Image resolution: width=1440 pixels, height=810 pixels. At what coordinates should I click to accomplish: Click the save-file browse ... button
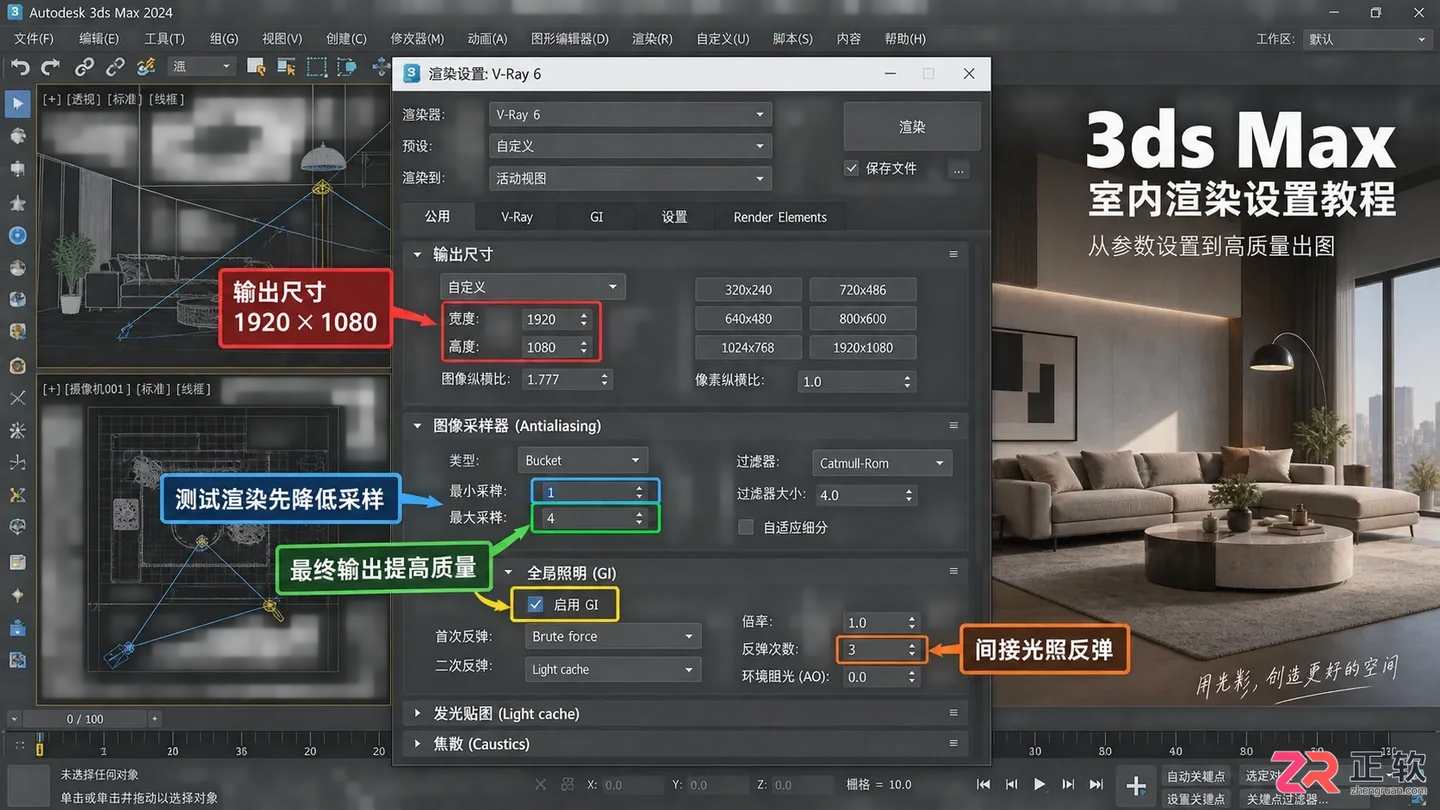(x=959, y=170)
